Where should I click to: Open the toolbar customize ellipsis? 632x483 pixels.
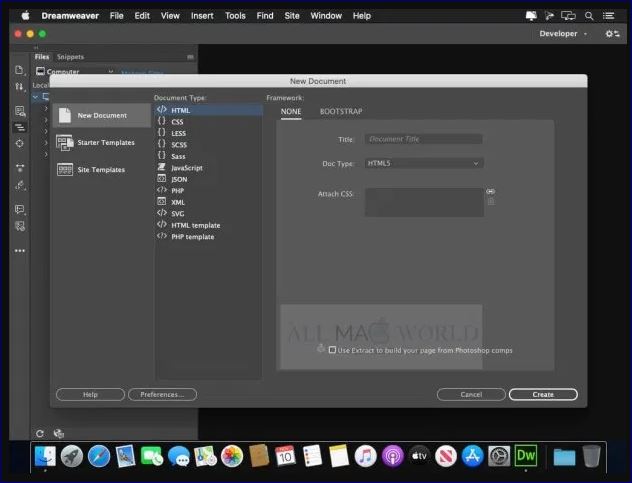click(x=20, y=251)
